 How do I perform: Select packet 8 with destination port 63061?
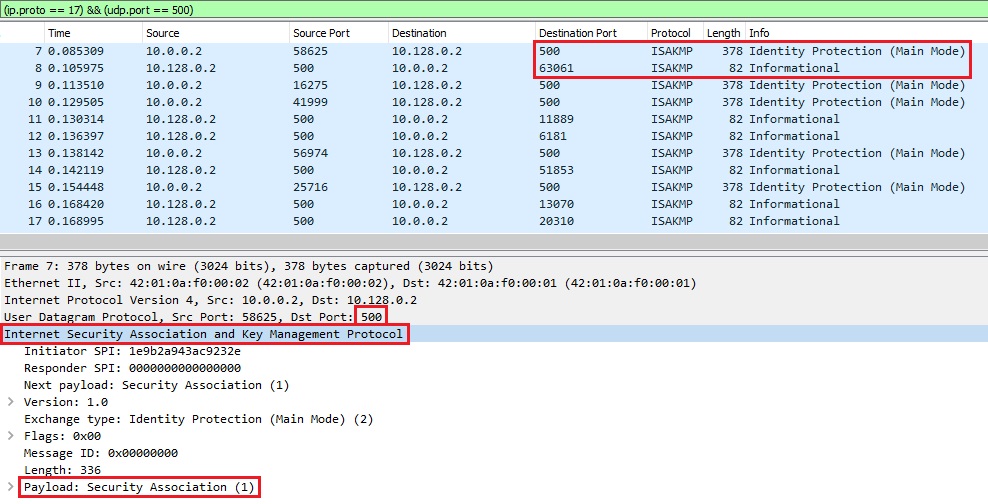494,68
